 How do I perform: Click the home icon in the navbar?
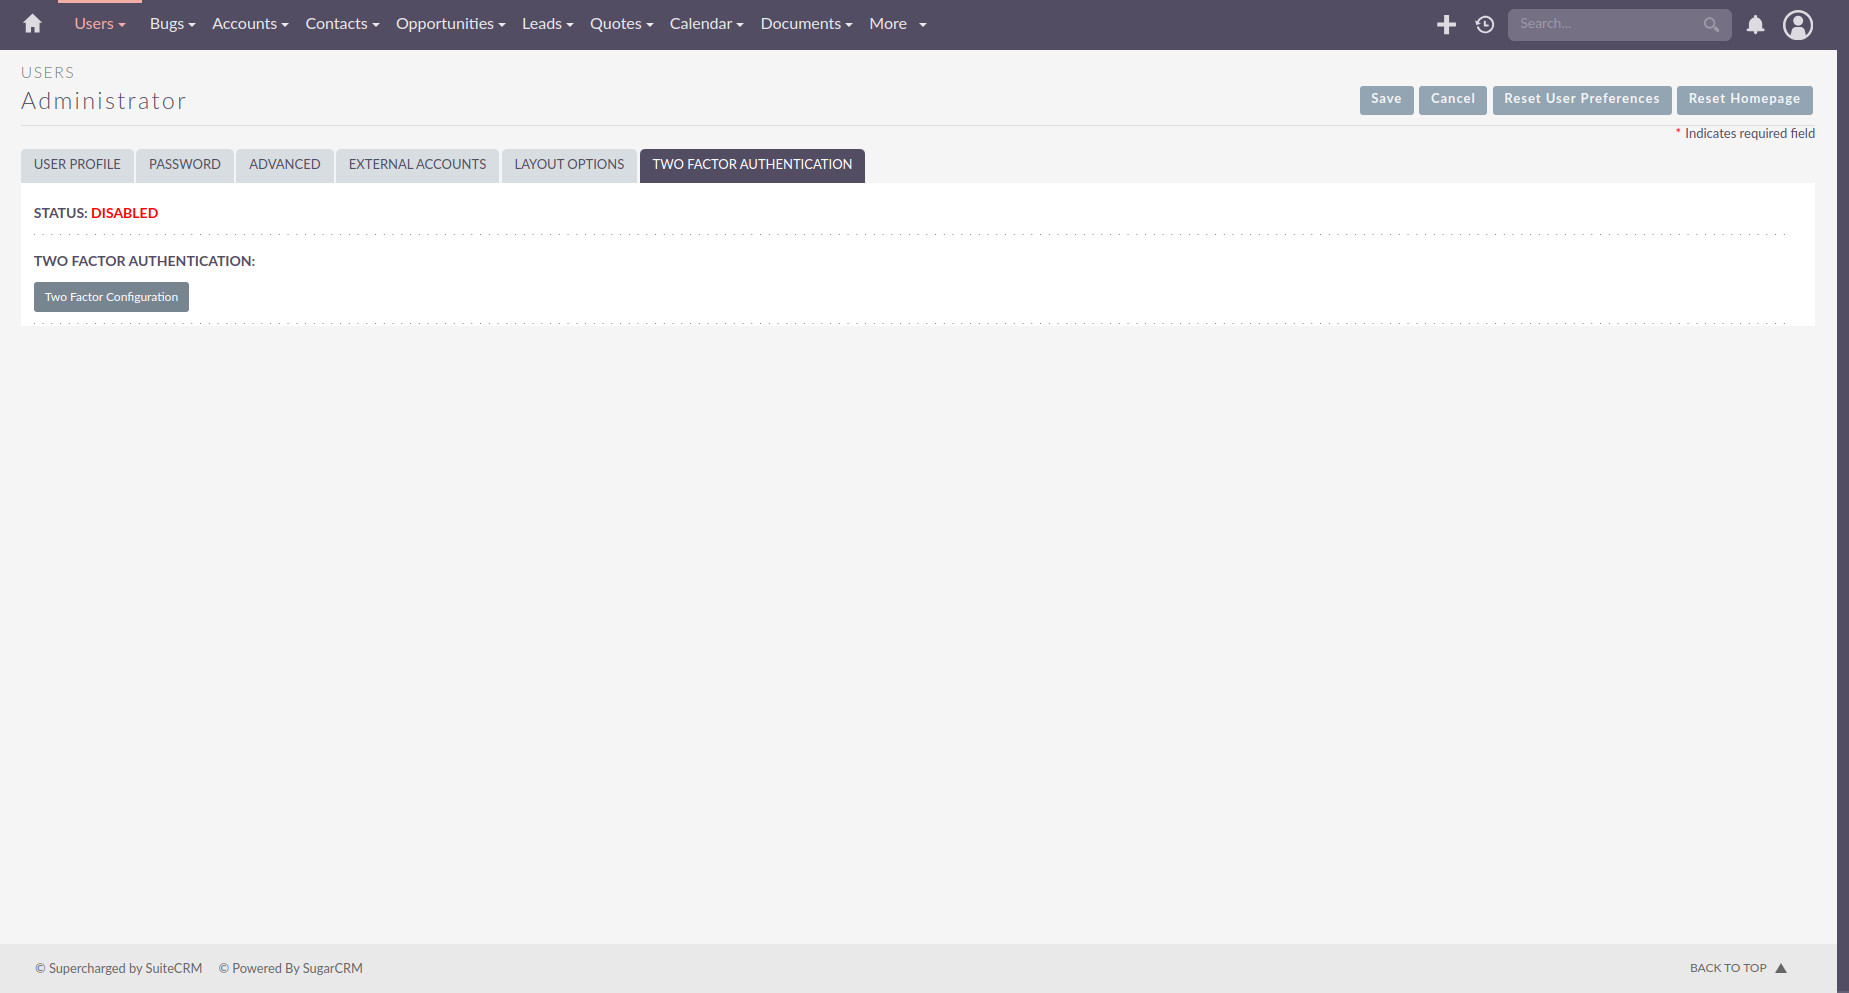pyautogui.click(x=30, y=23)
